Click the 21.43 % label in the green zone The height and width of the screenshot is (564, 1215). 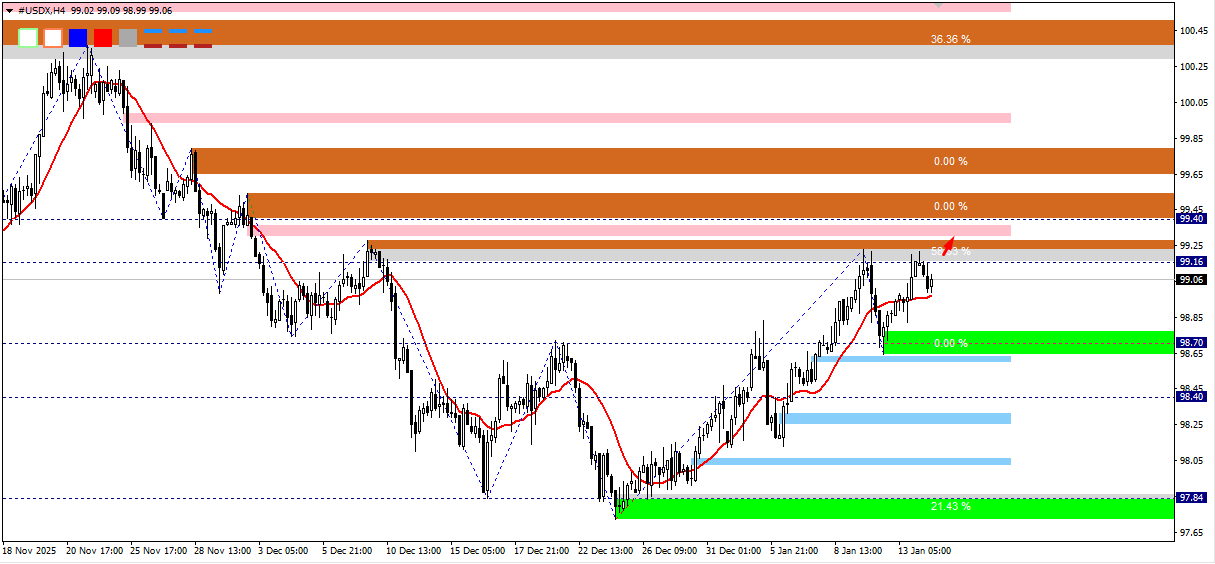(x=950, y=506)
